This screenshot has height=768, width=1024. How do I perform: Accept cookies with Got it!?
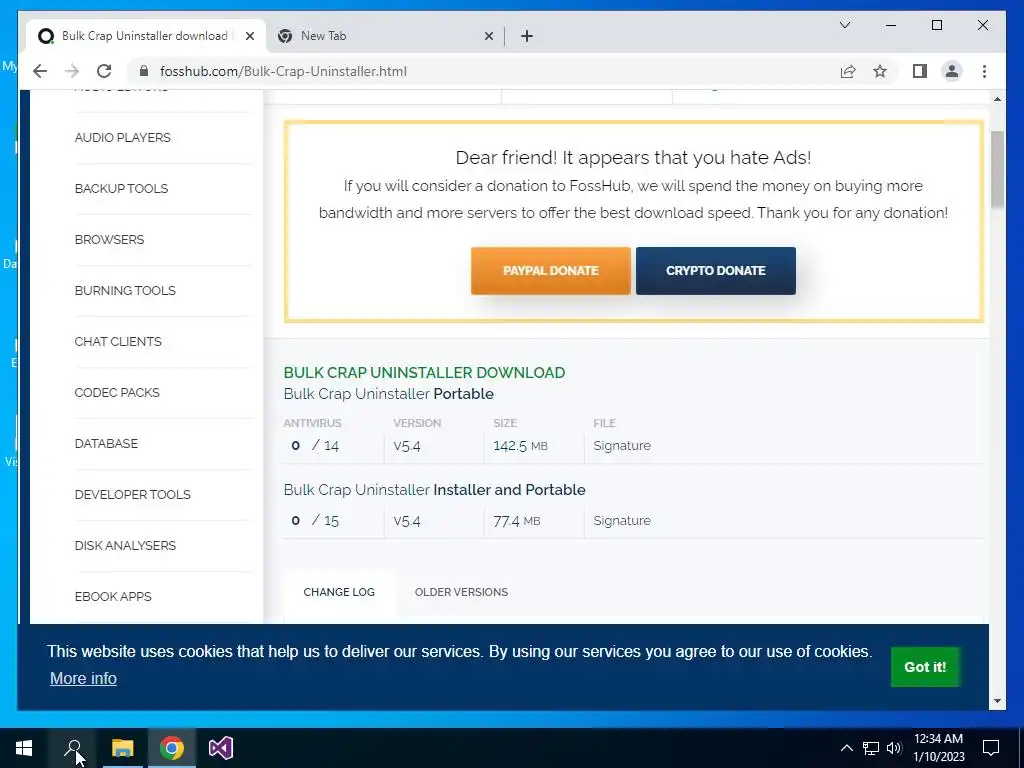point(925,667)
